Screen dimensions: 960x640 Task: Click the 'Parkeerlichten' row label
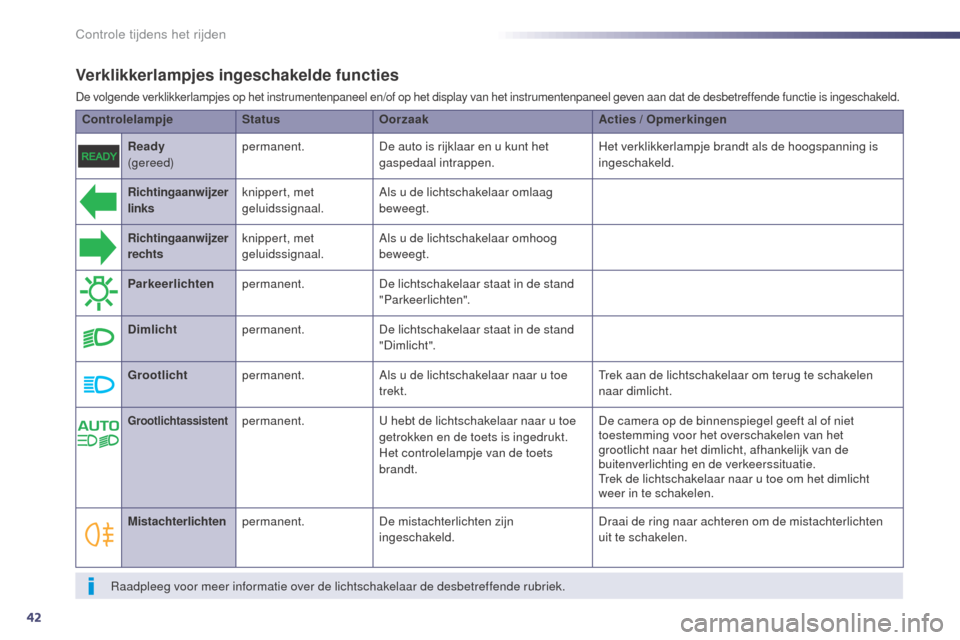pos(171,284)
